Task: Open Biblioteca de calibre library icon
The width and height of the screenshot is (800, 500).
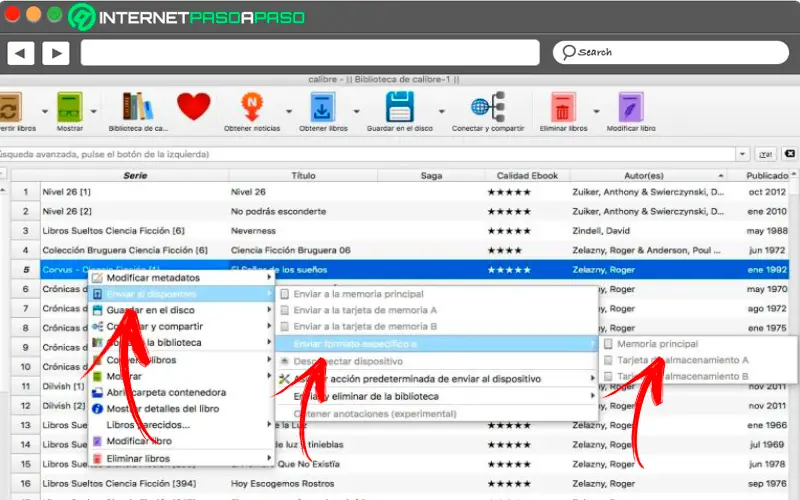Action: pyautogui.click(x=137, y=107)
